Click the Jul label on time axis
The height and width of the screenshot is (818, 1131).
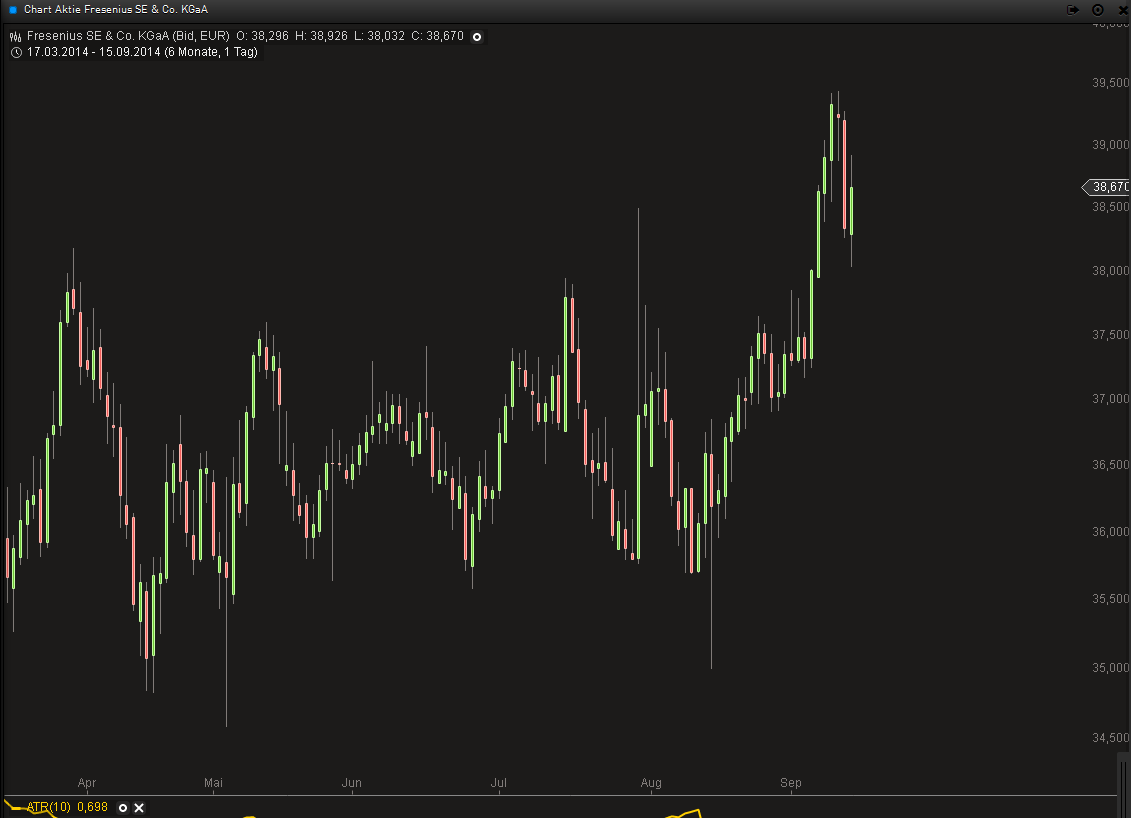tap(500, 782)
